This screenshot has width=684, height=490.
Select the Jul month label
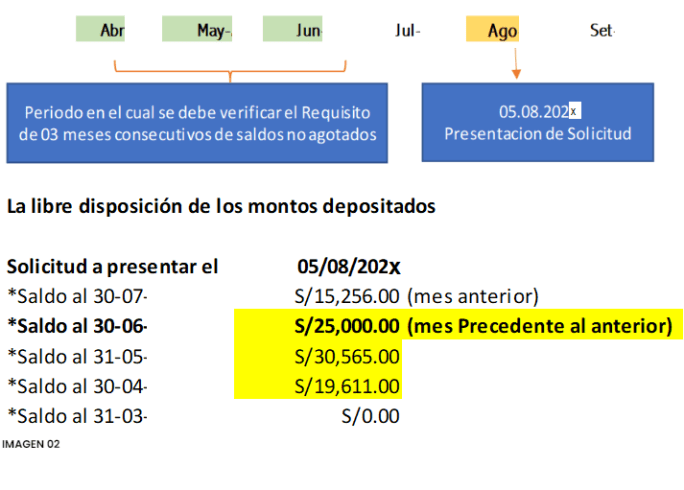coord(407,31)
